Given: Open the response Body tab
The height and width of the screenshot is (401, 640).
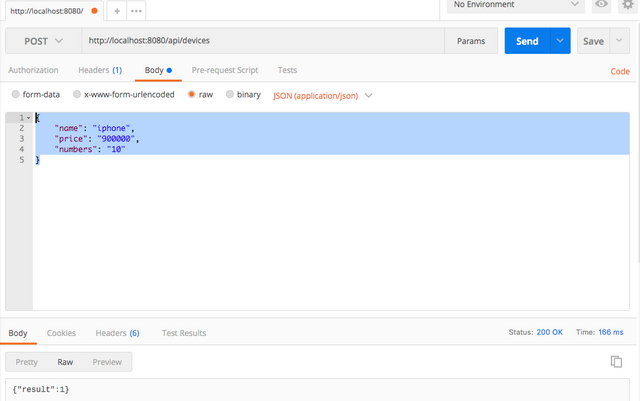Looking at the screenshot, I should pos(18,333).
